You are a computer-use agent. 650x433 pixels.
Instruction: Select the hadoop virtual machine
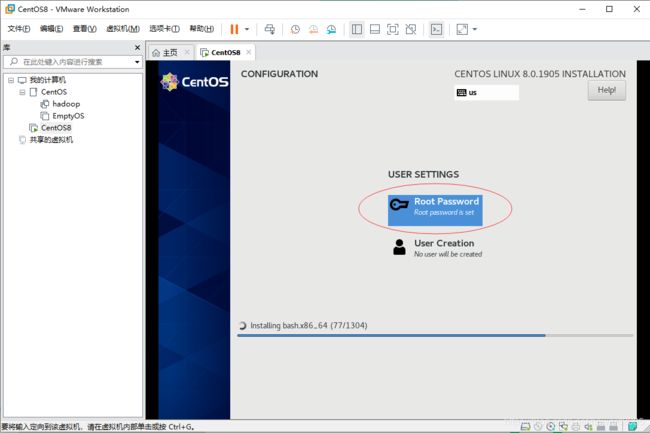coord(66,104)
